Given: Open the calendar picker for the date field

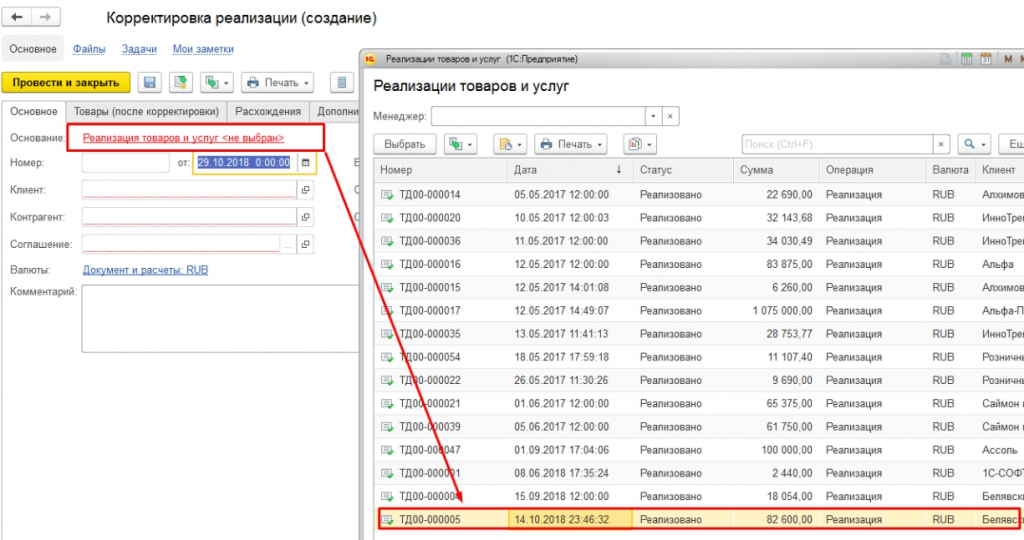Looking at the screenshot, I should [x=305, y=162].
